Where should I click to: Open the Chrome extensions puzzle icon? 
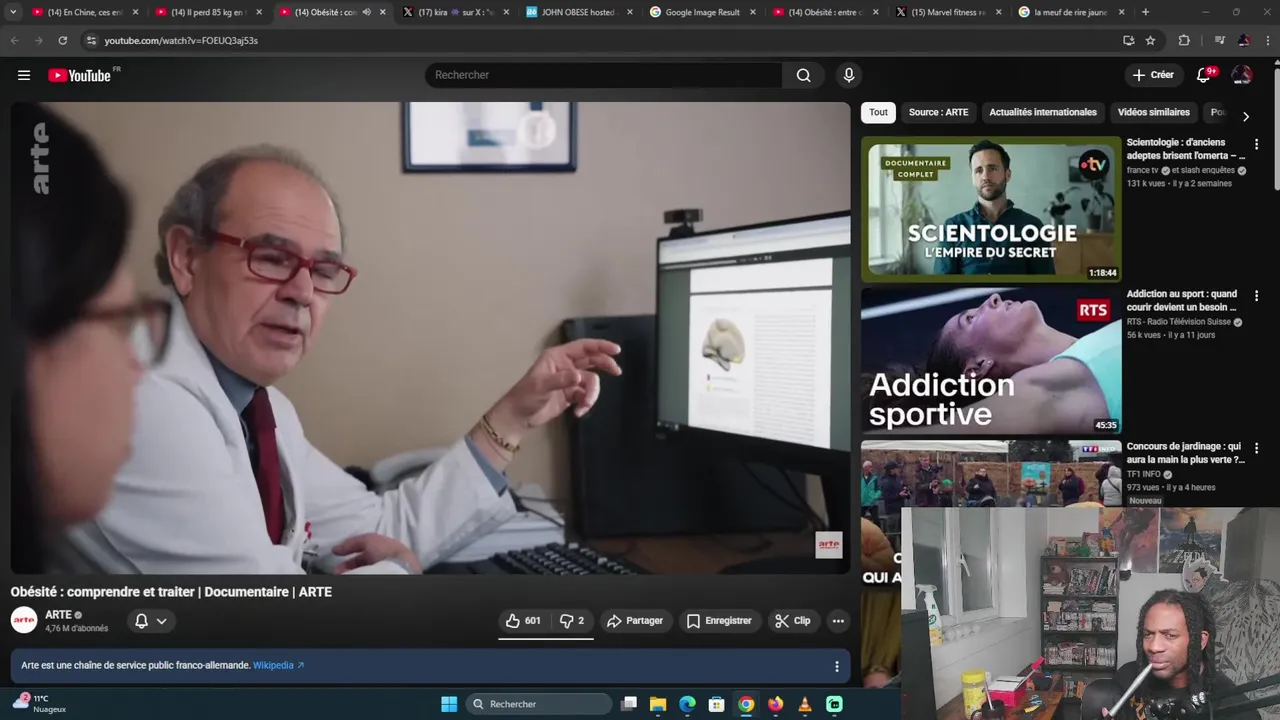pos(1184,40)
